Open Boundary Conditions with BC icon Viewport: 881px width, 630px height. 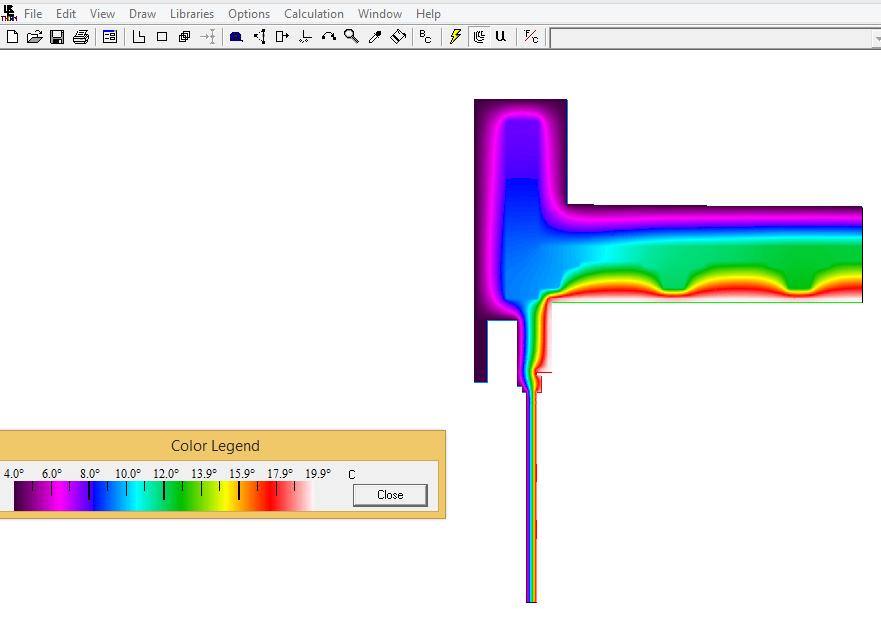pyautogui.click(x=425, y=37)
